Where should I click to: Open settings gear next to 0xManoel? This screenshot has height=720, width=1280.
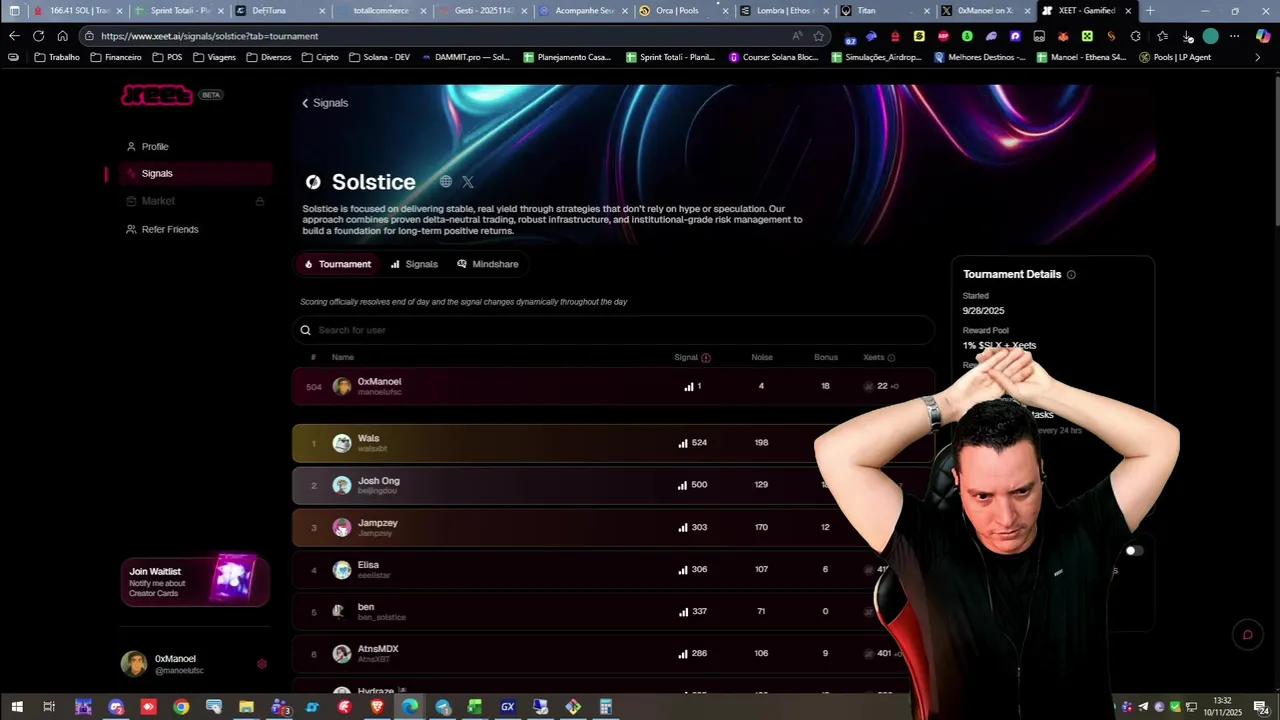pos(262,664)
